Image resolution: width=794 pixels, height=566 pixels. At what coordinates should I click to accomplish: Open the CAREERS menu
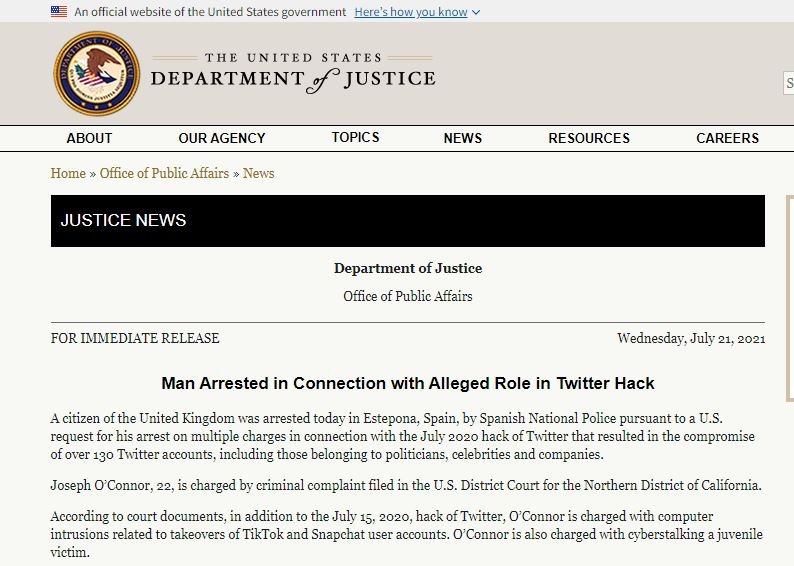click(728, 138)
